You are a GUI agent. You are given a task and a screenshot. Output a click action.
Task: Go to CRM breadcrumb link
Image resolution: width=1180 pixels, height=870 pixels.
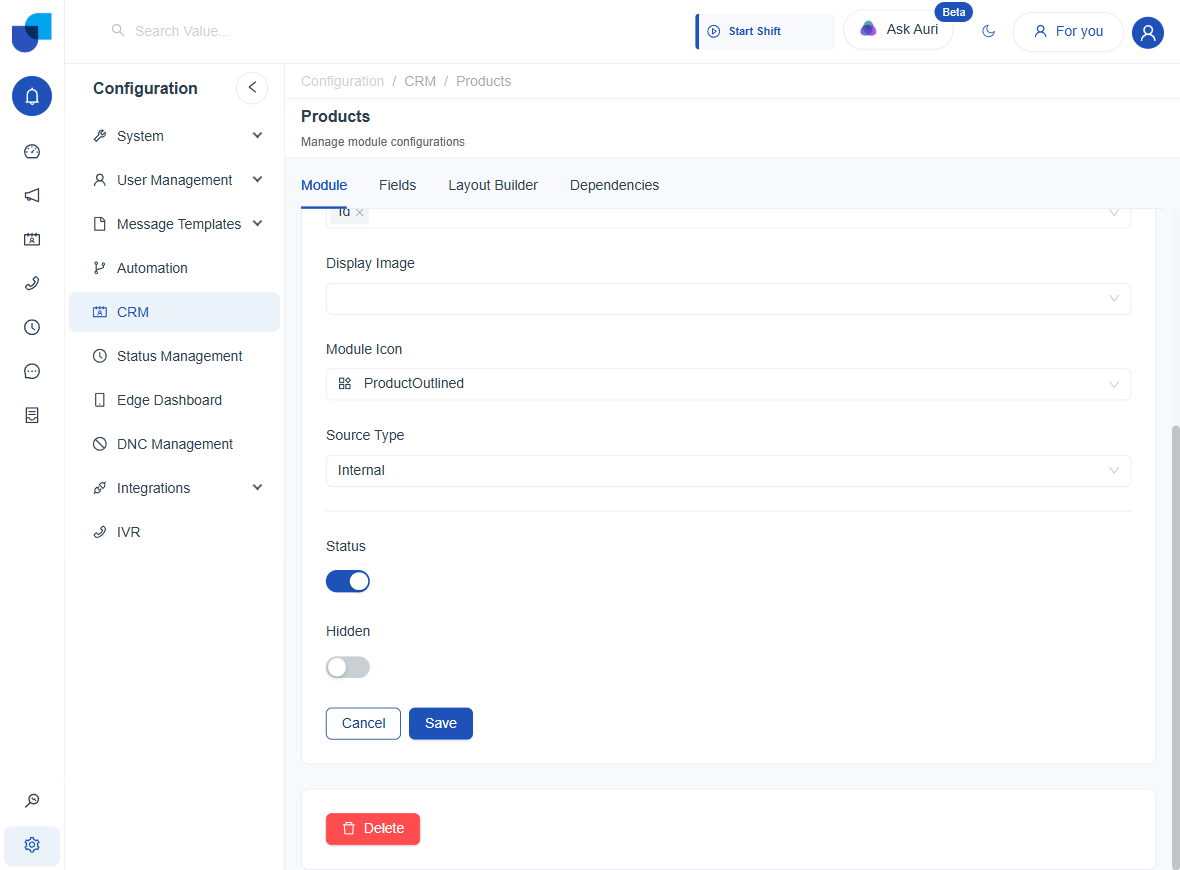pos(420,81)
